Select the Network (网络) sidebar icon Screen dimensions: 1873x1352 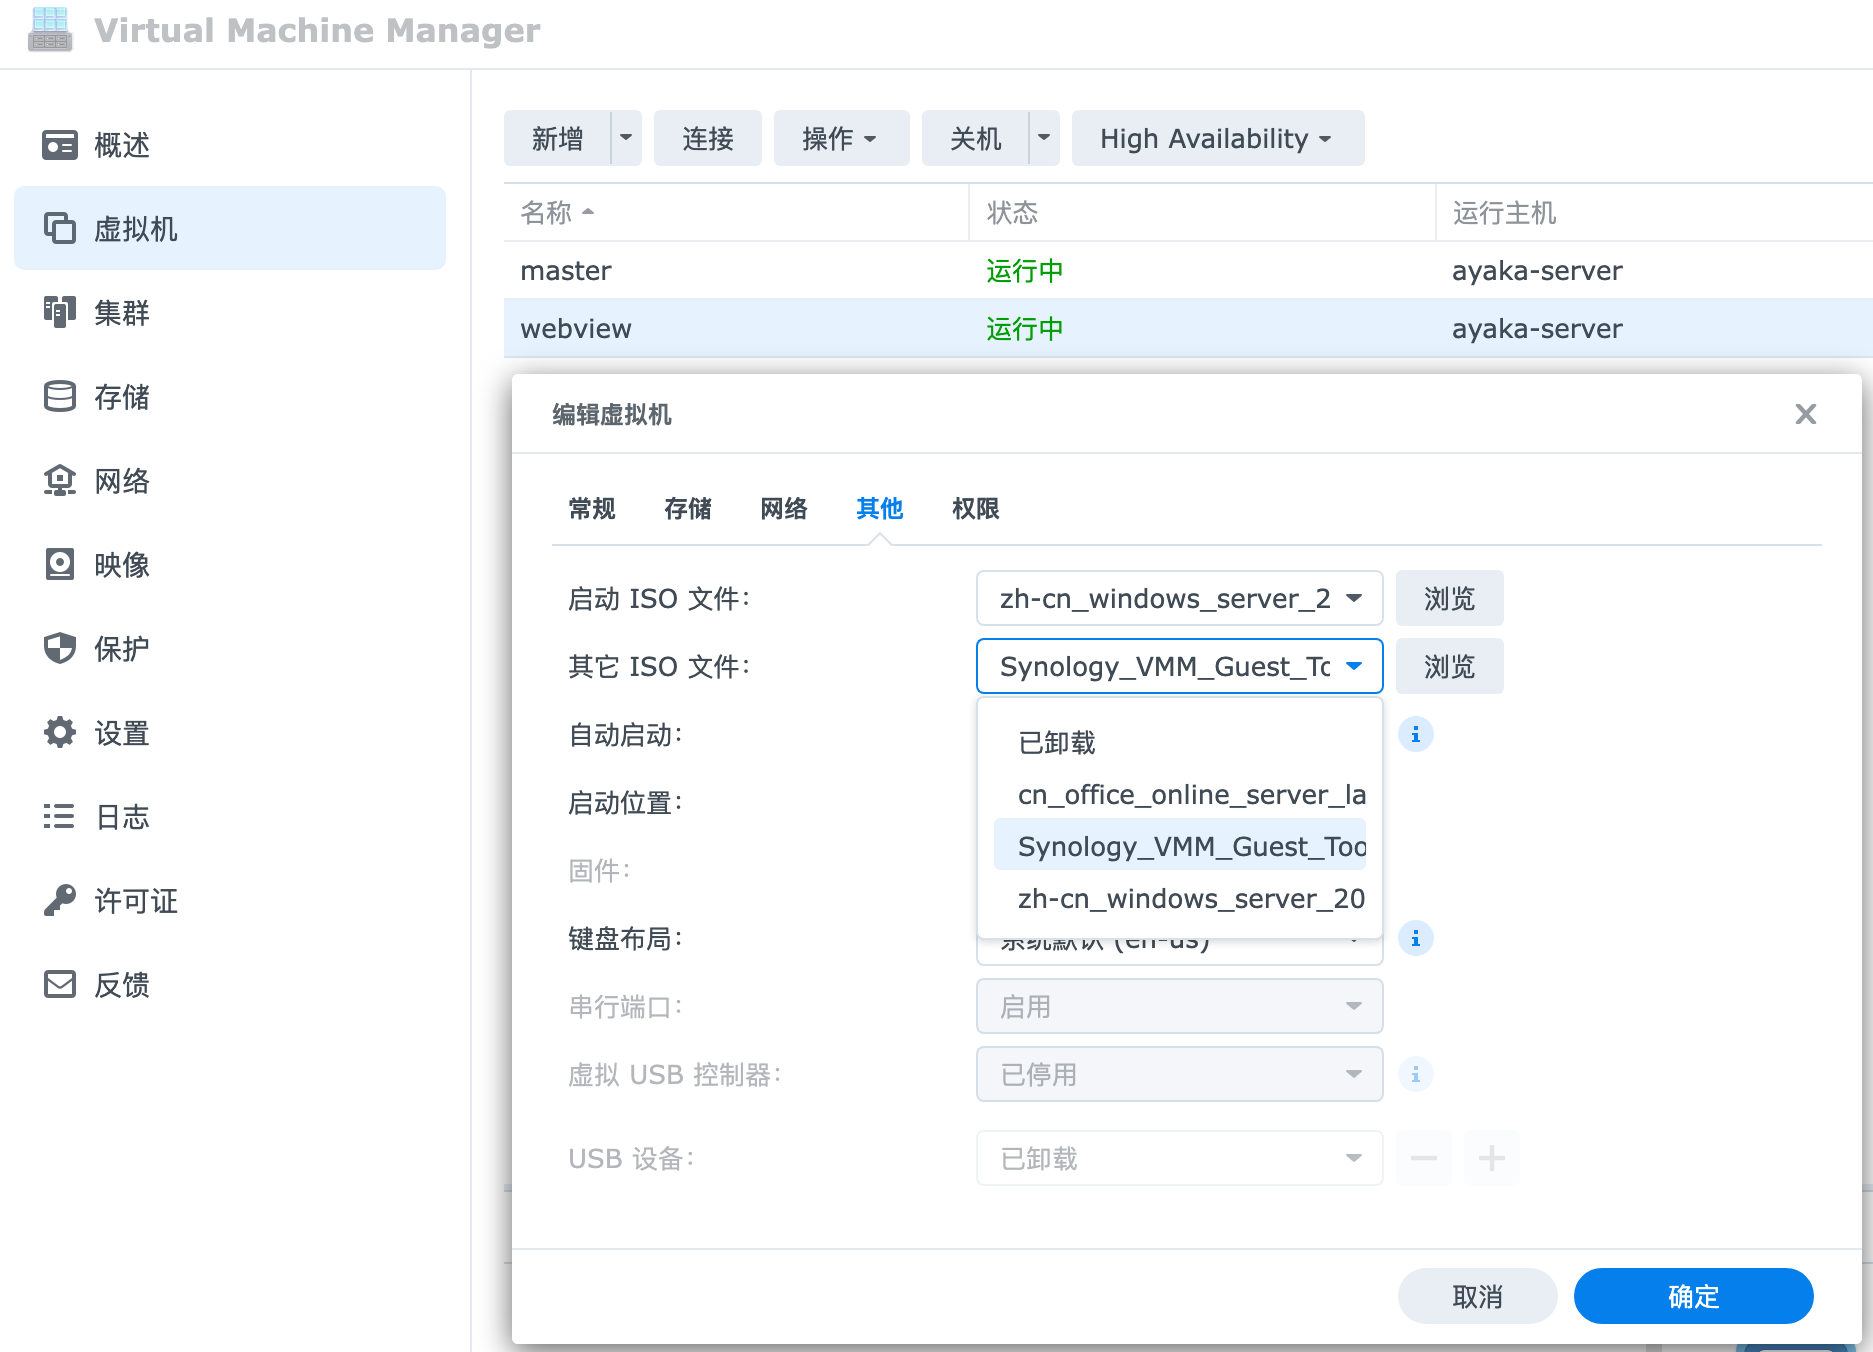click(60, 481)
